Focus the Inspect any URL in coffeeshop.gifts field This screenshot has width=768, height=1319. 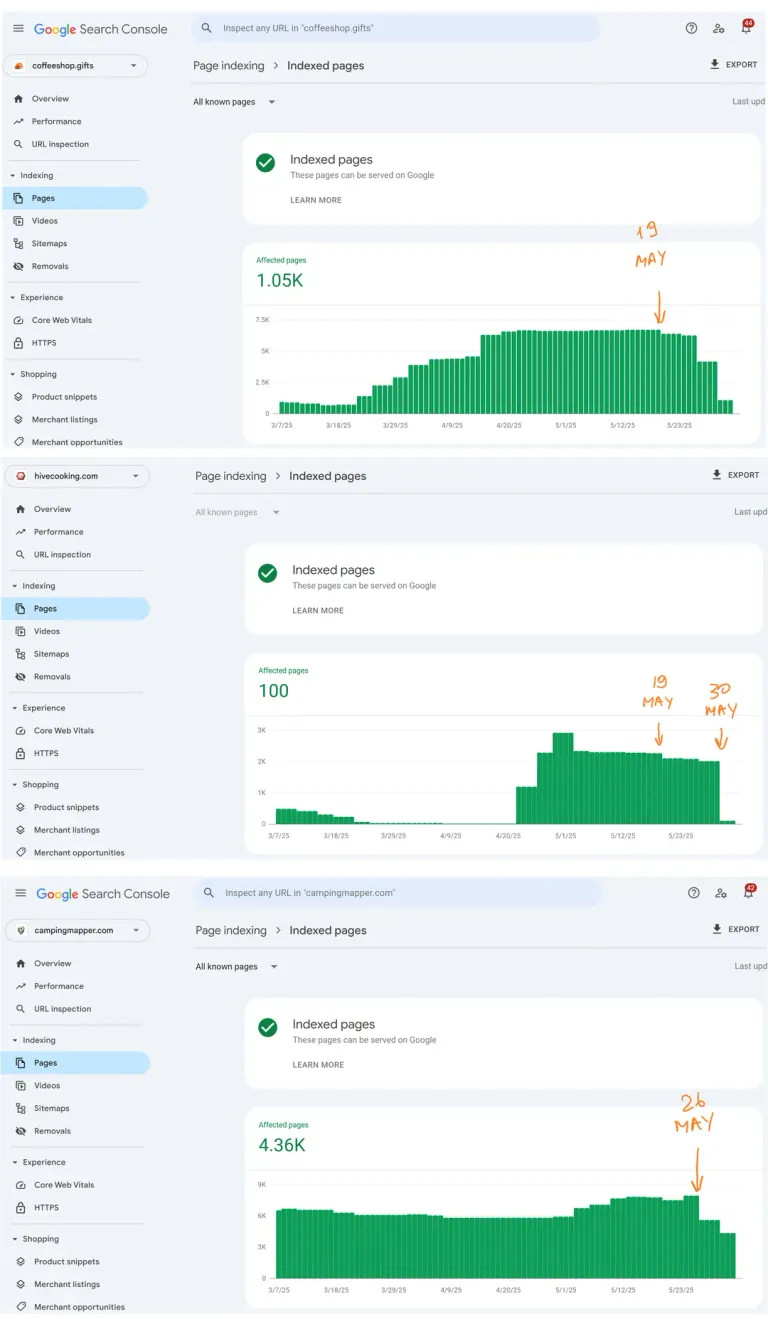tap(396, 28)
